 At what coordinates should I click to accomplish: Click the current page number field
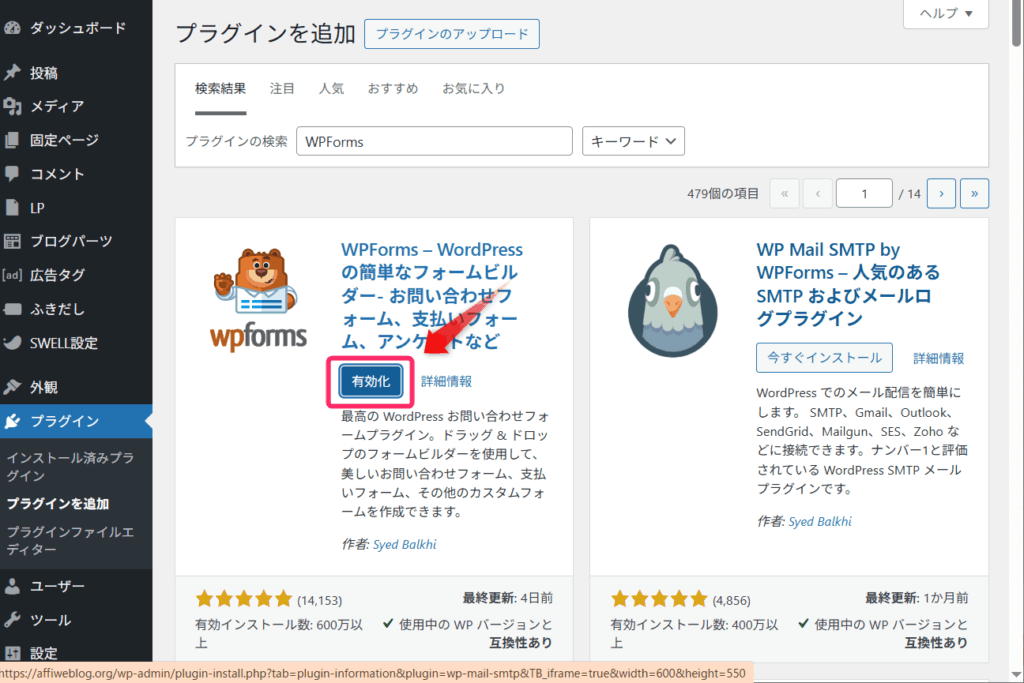click(x=864, y=193)
